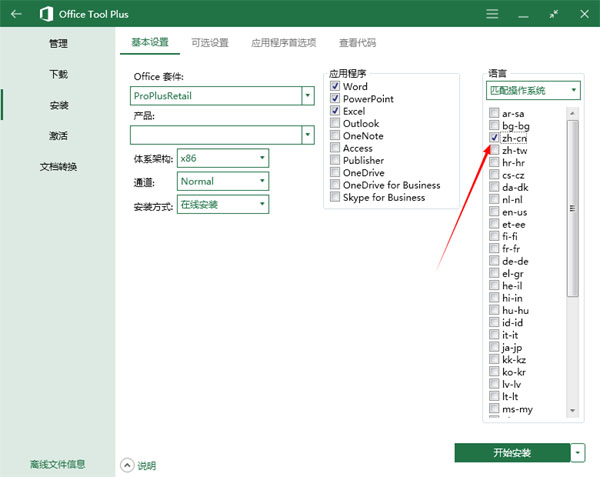Image resolution: width=600 pixels, height=477 pixels.
Task: Open the 体系架构 x86 dropdown
Action: click(262, 158)
